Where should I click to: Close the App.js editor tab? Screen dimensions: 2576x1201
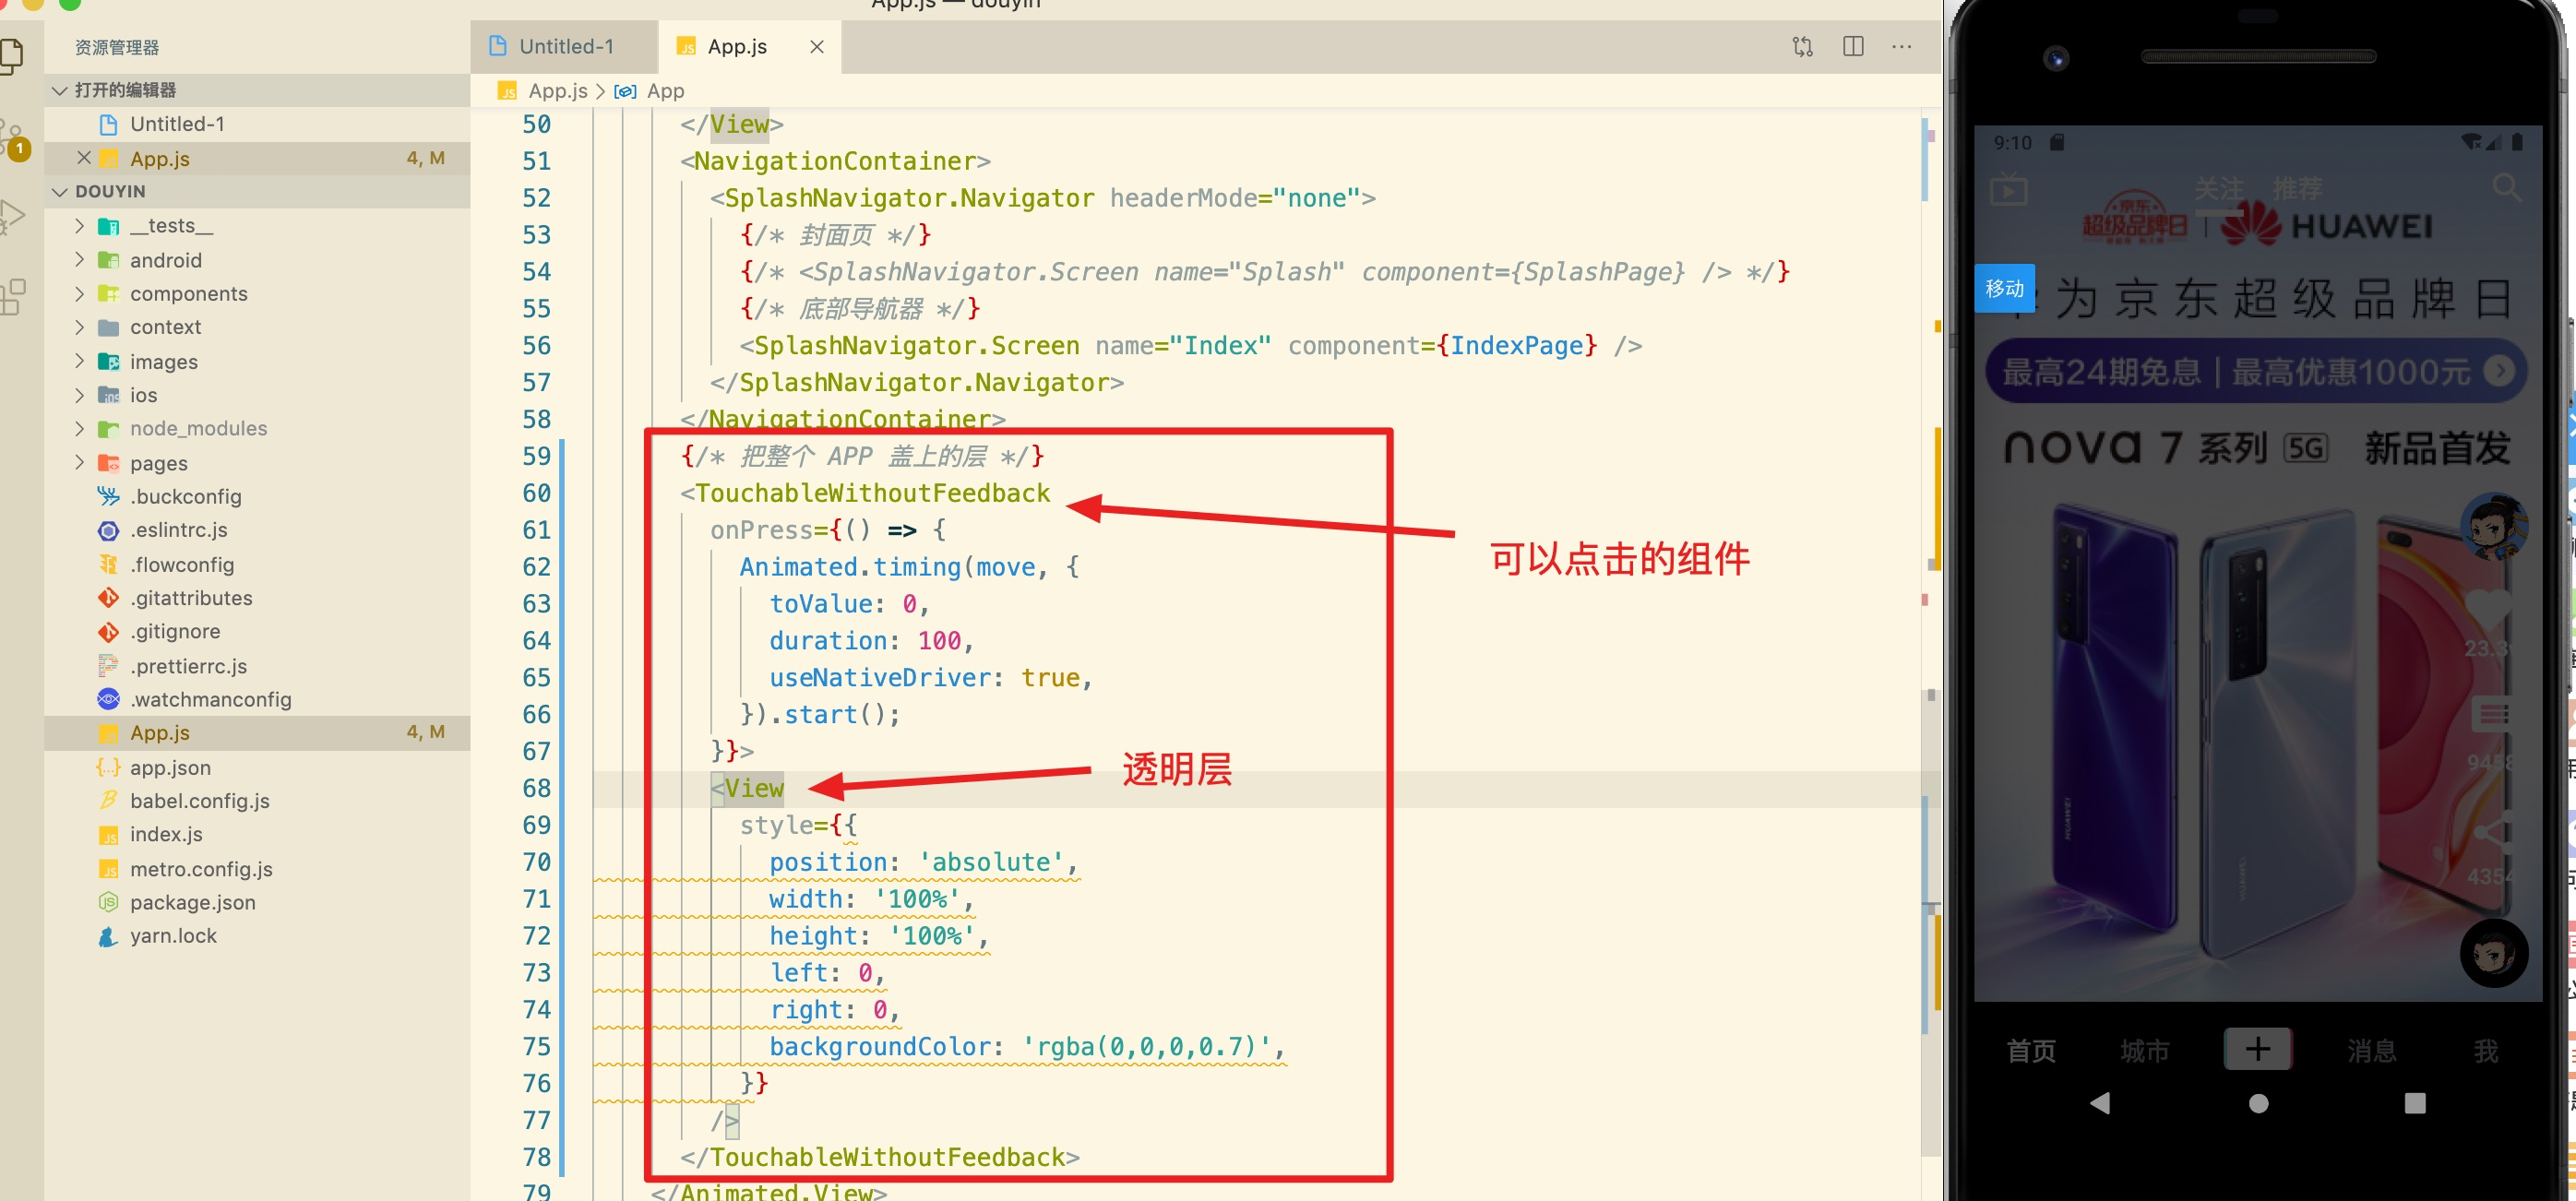[816, 47]
